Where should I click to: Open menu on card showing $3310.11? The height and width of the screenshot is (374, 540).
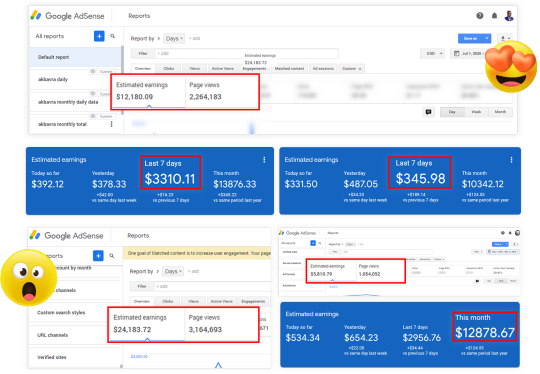[264, 160]
